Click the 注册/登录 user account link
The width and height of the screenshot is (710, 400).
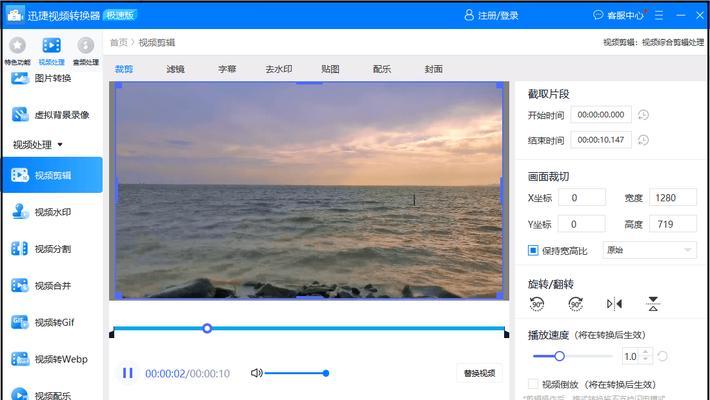tap(491, 15)
